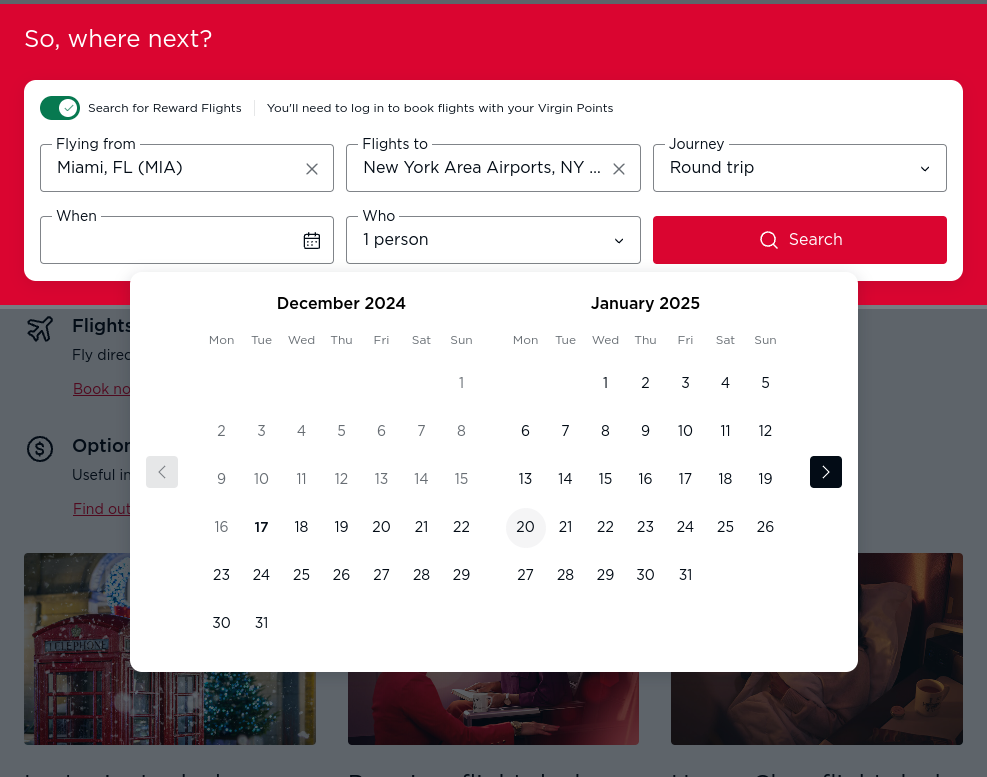
Task: Select December 27 in the calendar
Action: (x=381, y=575)
